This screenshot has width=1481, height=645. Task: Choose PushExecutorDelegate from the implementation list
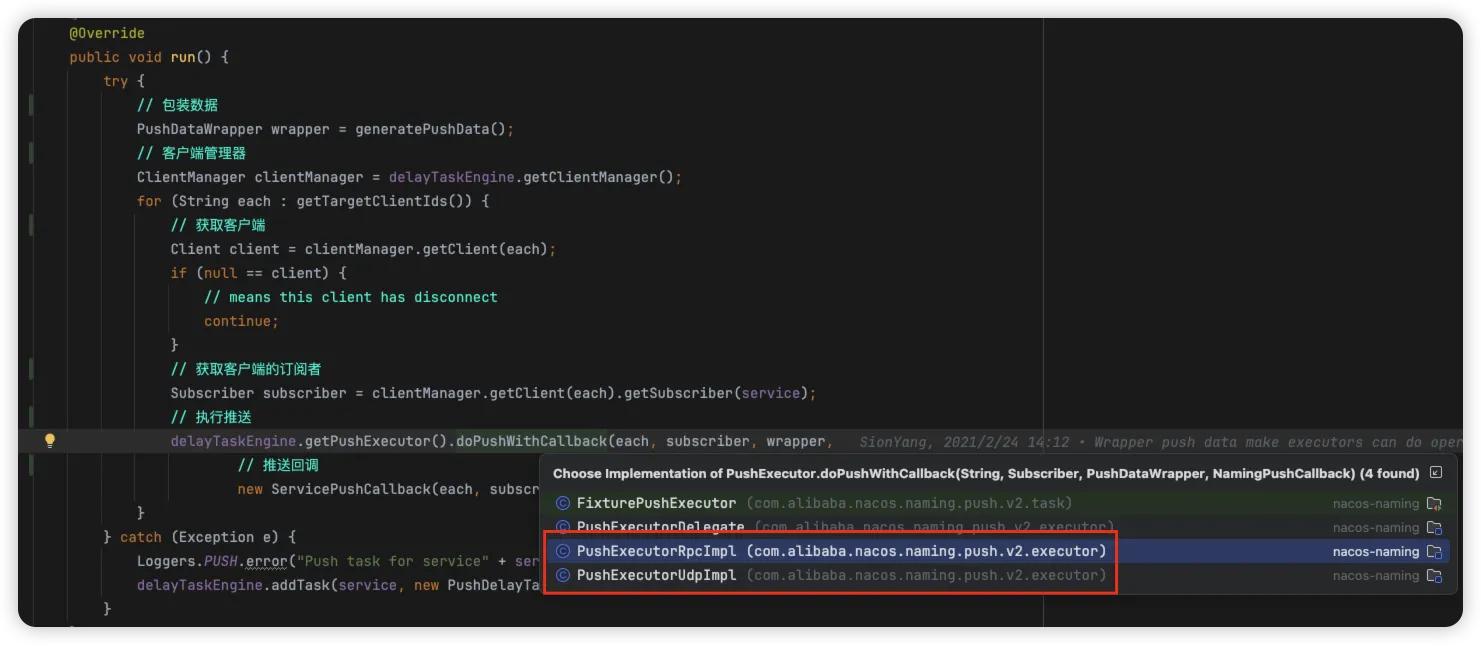pyautogui.click(x=660, y=527)
